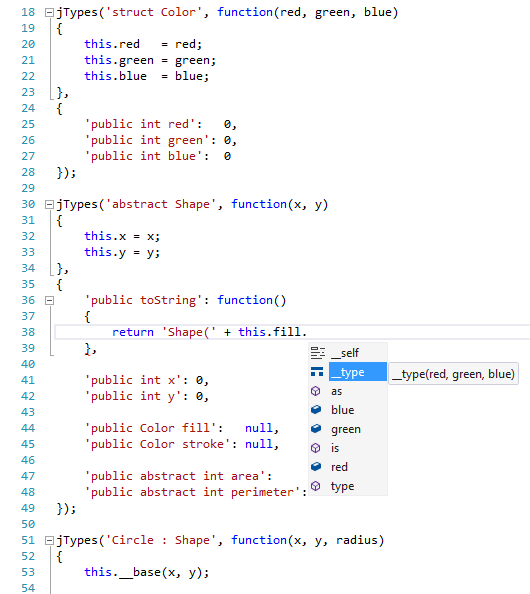The width and height of the screenshot is (530, 594).
Task: Choose 'blue' from the completion list
Action: pos(348,410)
